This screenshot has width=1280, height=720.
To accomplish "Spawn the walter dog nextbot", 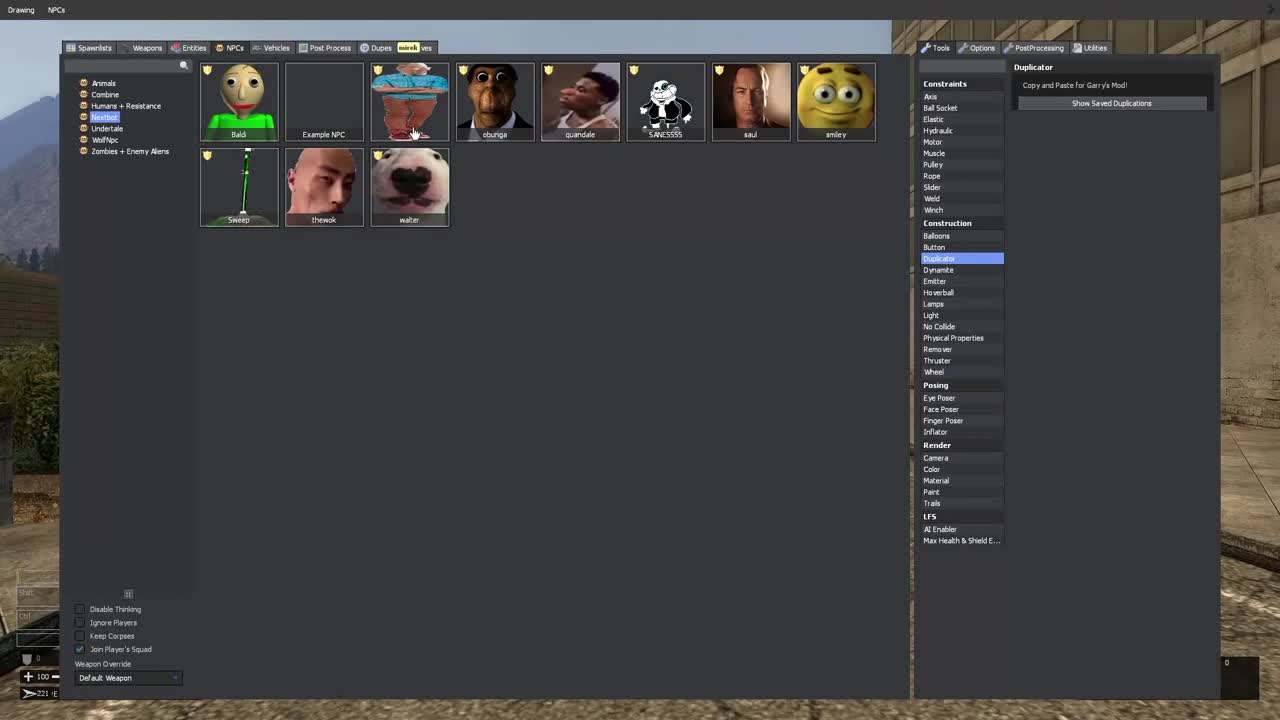I will coord(410,187).
